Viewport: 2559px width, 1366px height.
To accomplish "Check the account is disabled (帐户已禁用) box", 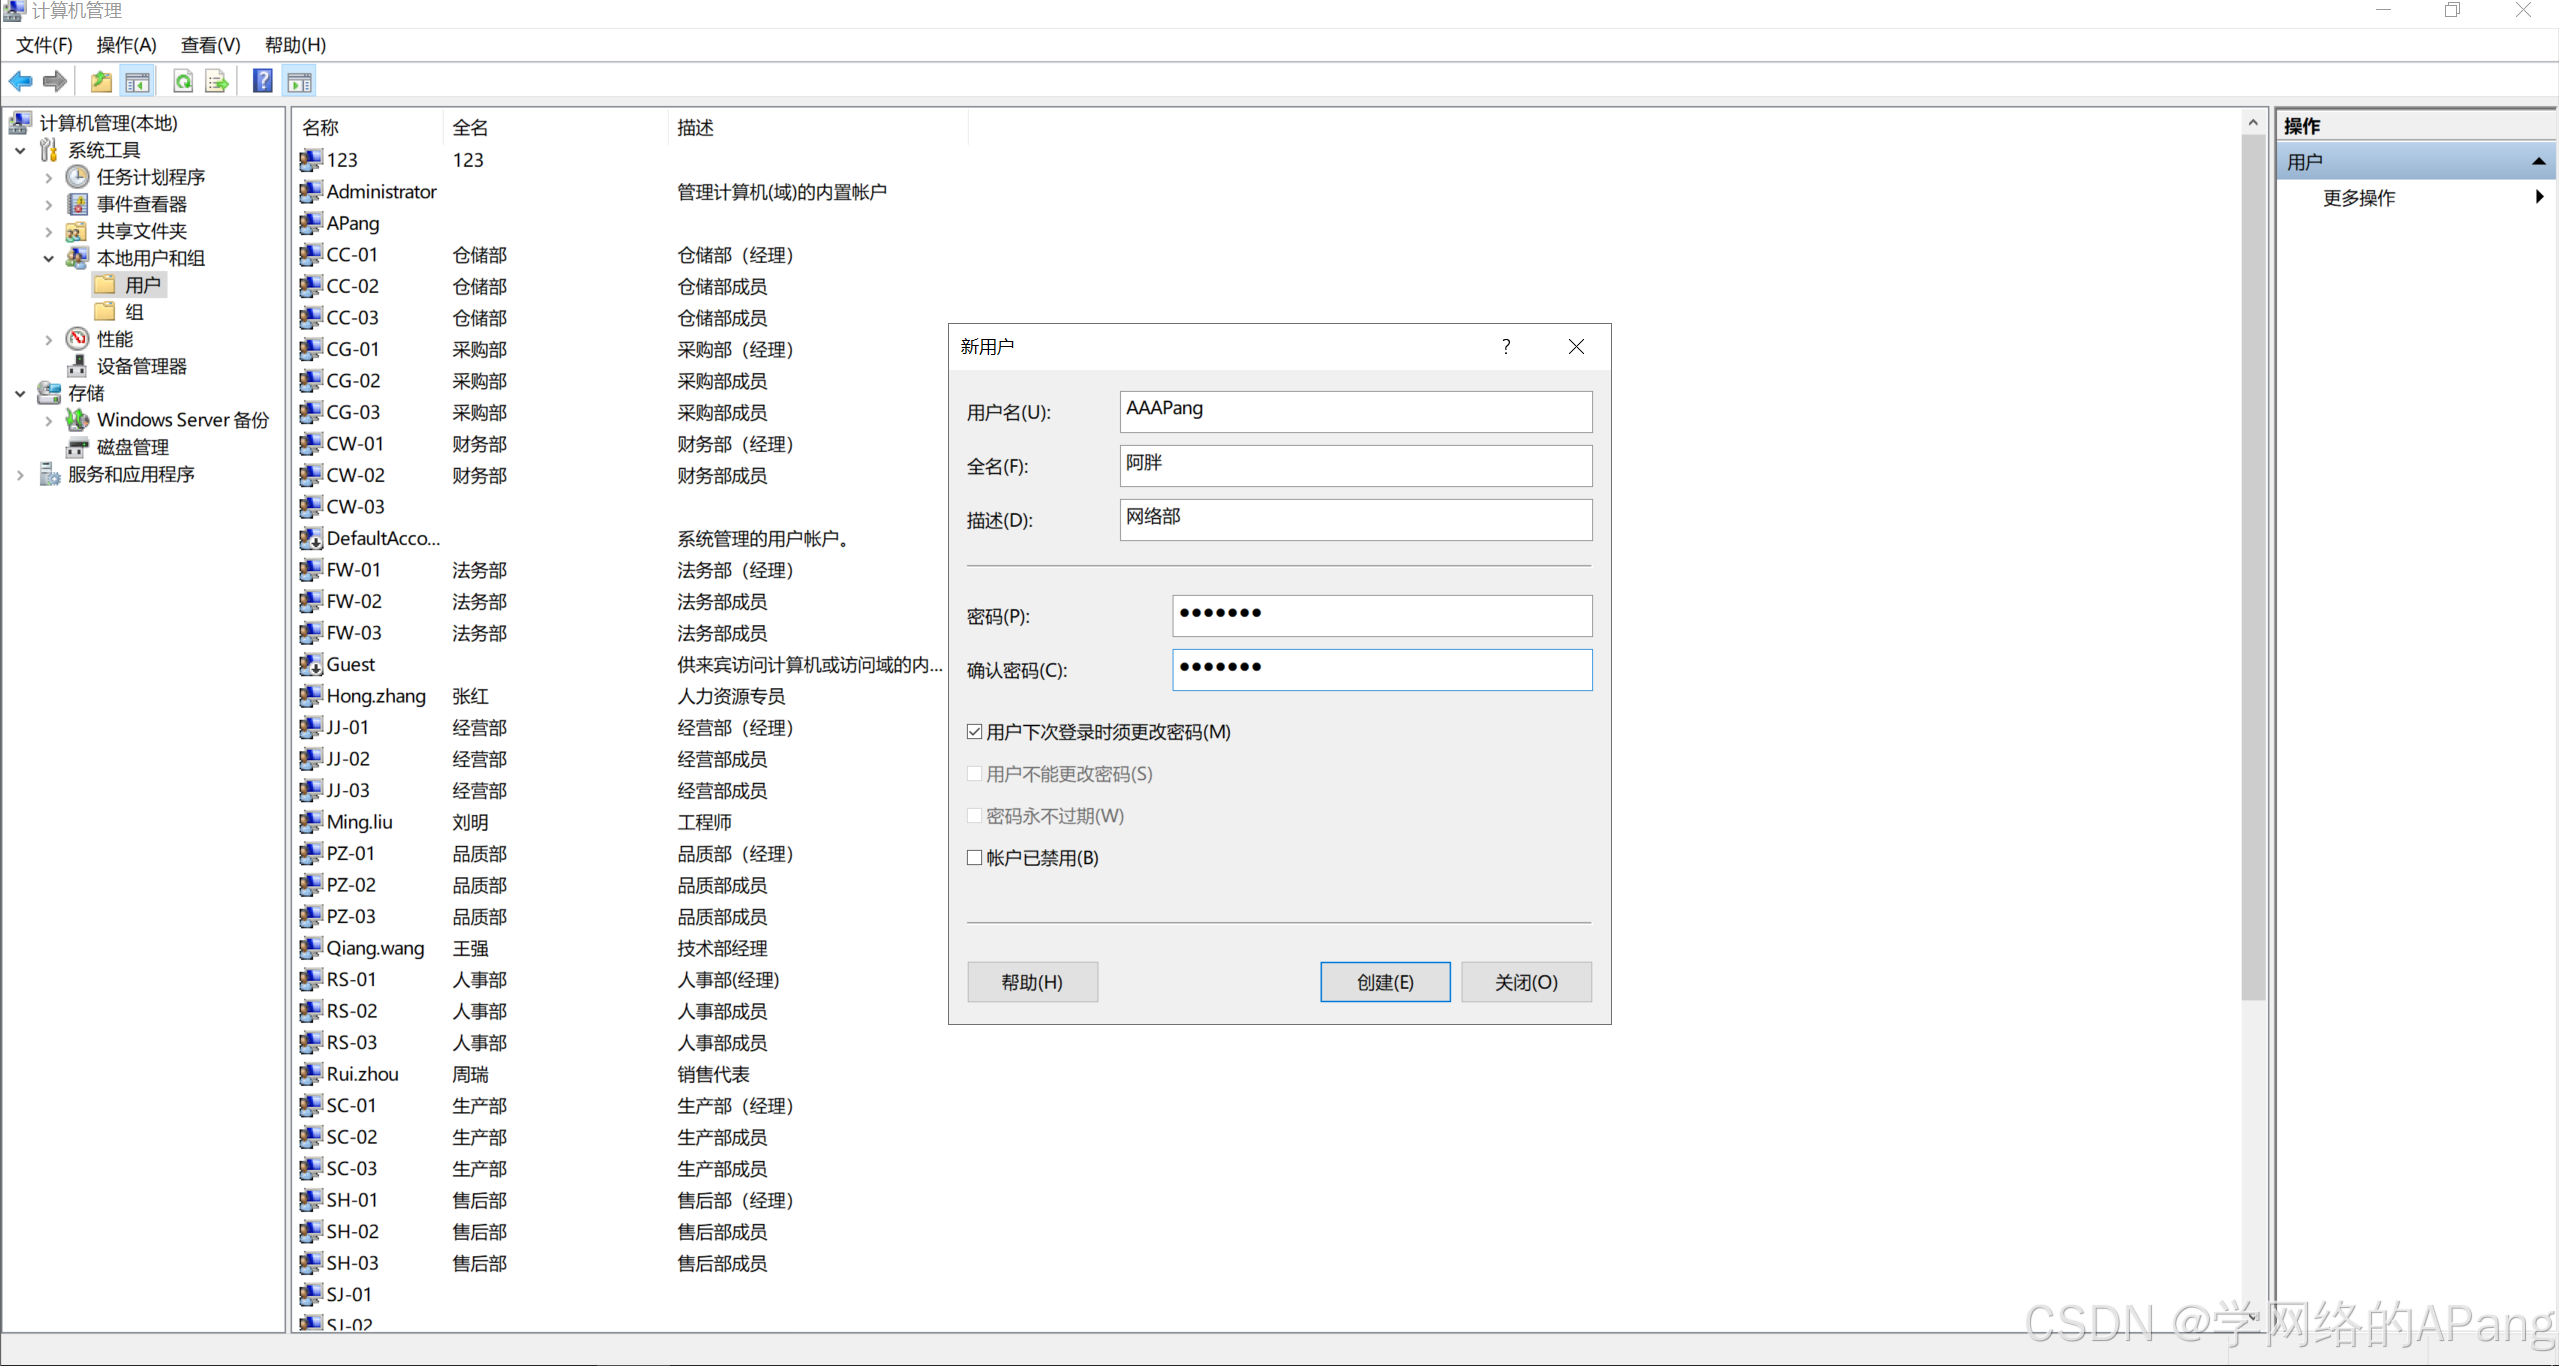I will 975,858.
